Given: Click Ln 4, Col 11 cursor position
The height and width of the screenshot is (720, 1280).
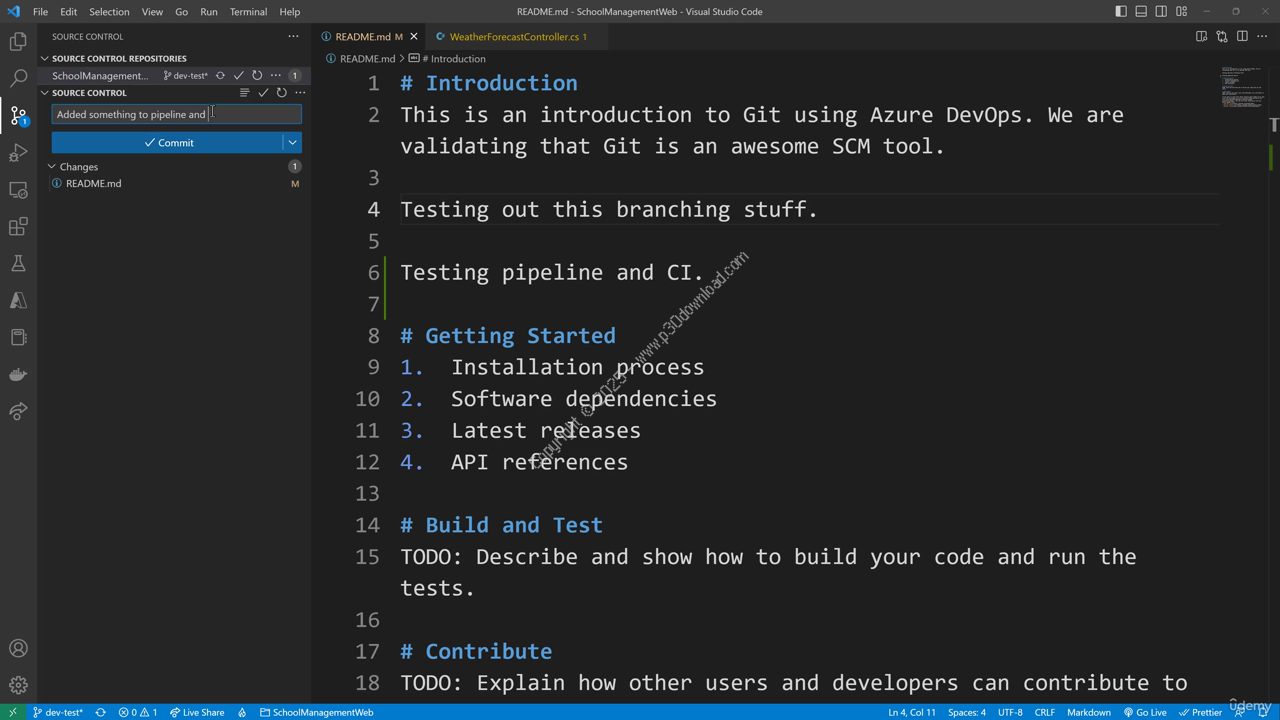Looking at the screenshot, I should coord(912,712).
